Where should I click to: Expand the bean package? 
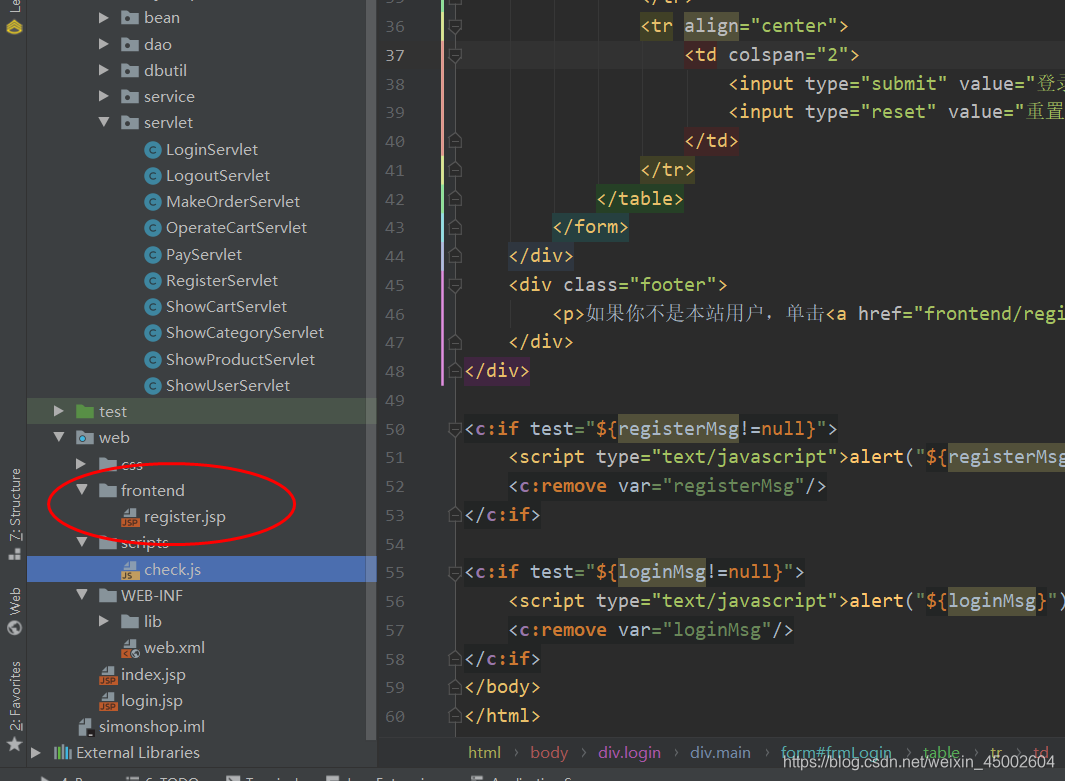click(104, 18)
